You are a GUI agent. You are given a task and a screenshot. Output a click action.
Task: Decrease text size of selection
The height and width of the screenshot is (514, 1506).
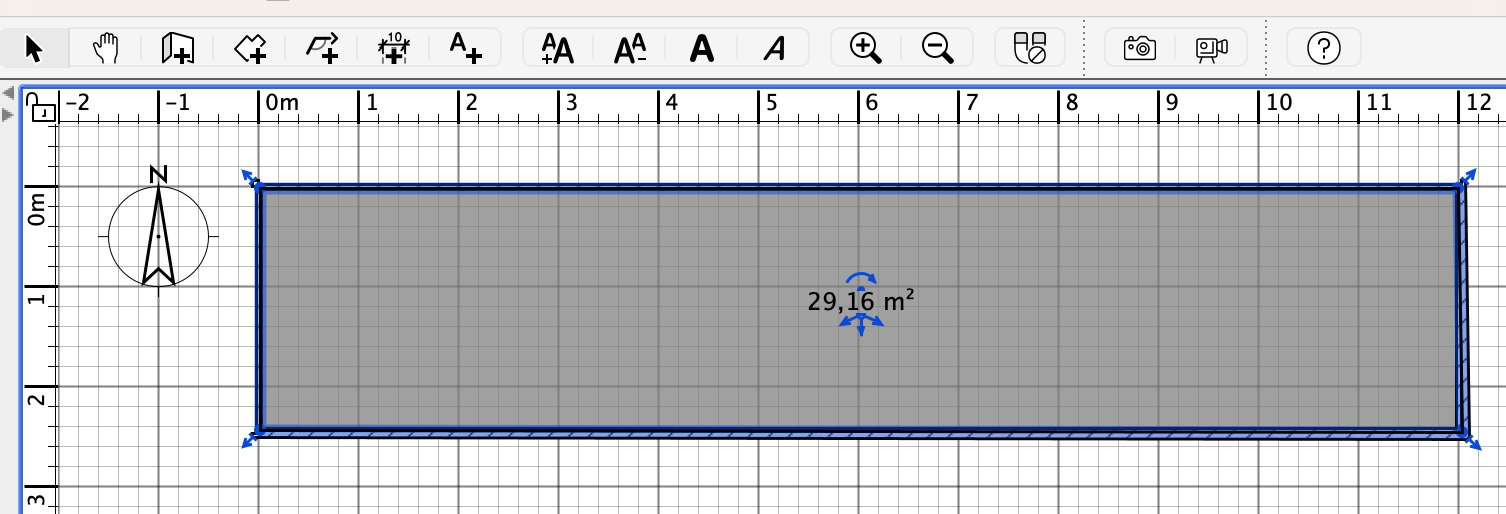tap(630, 48)
